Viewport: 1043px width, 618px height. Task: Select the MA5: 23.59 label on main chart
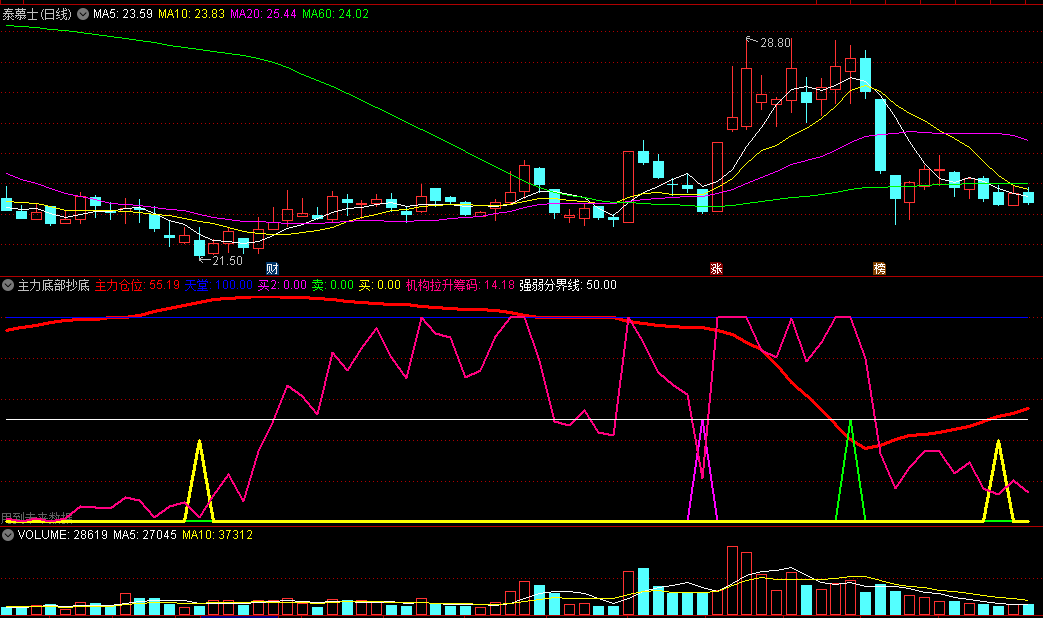(123, 14)
